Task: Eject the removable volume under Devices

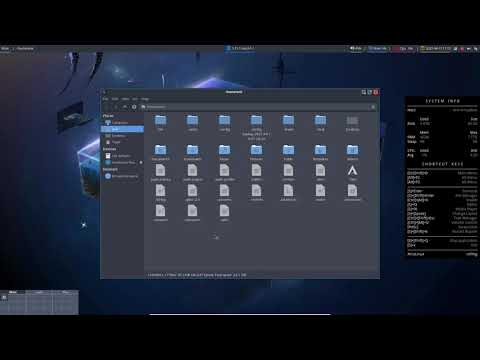Action: 141,162
